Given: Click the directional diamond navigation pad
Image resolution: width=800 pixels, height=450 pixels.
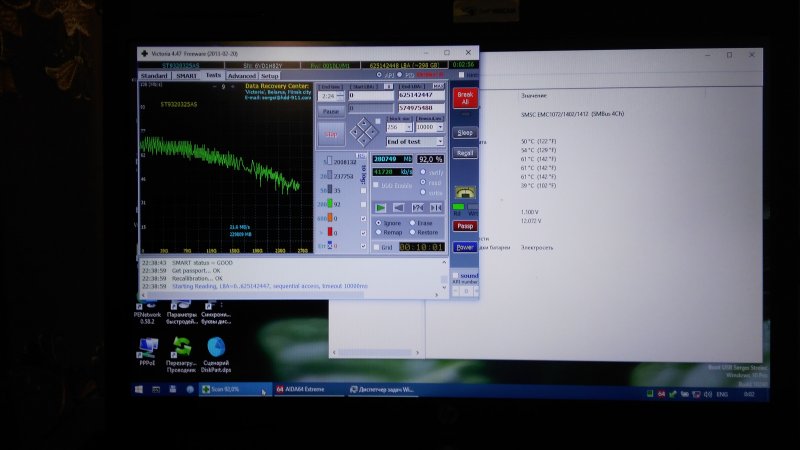Looking at the screenshot, I should click(x=362, y=132).
